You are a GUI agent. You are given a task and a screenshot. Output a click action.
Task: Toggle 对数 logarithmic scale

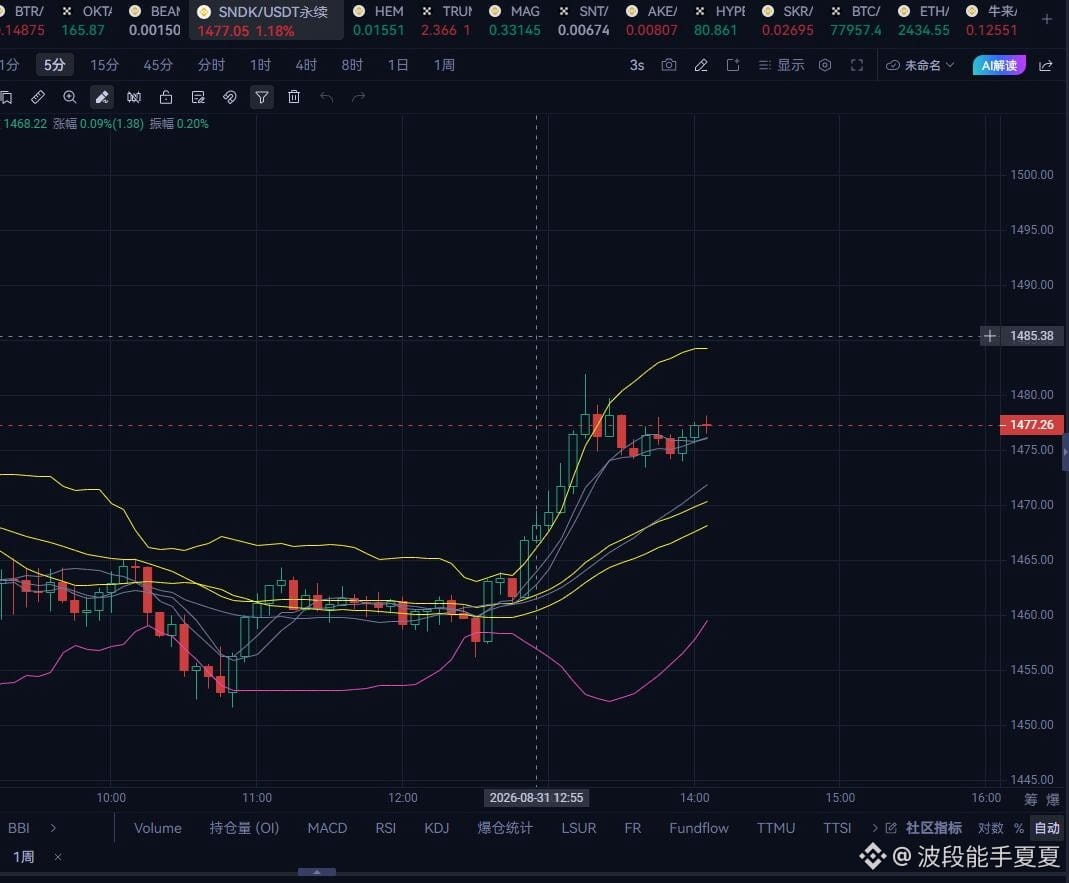point(991,828)
